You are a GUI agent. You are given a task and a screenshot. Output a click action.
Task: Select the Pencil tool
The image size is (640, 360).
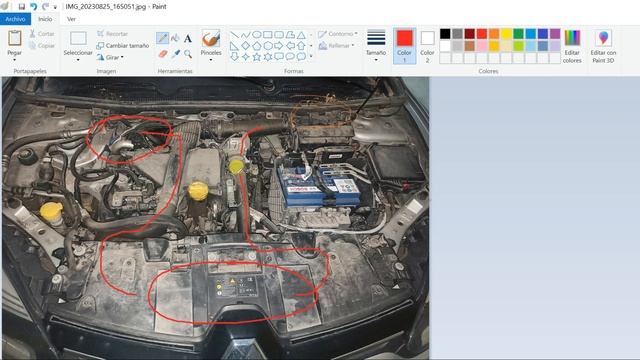pos(162,38)
